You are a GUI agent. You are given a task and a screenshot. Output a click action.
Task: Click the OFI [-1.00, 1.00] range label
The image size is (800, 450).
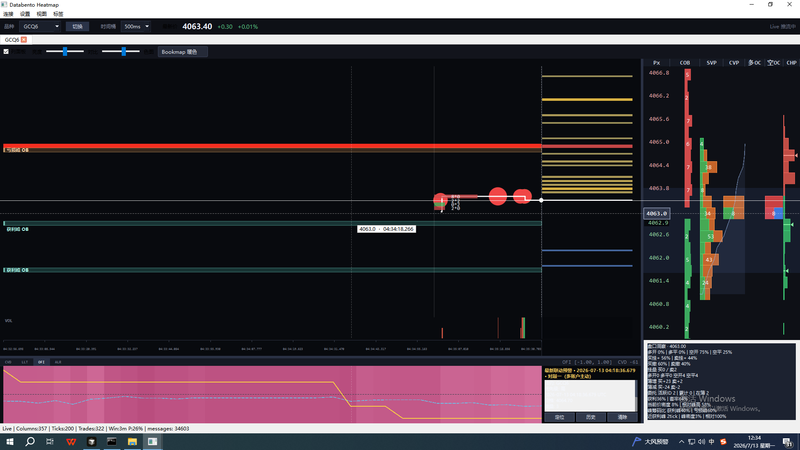click(x=586, y=362)
